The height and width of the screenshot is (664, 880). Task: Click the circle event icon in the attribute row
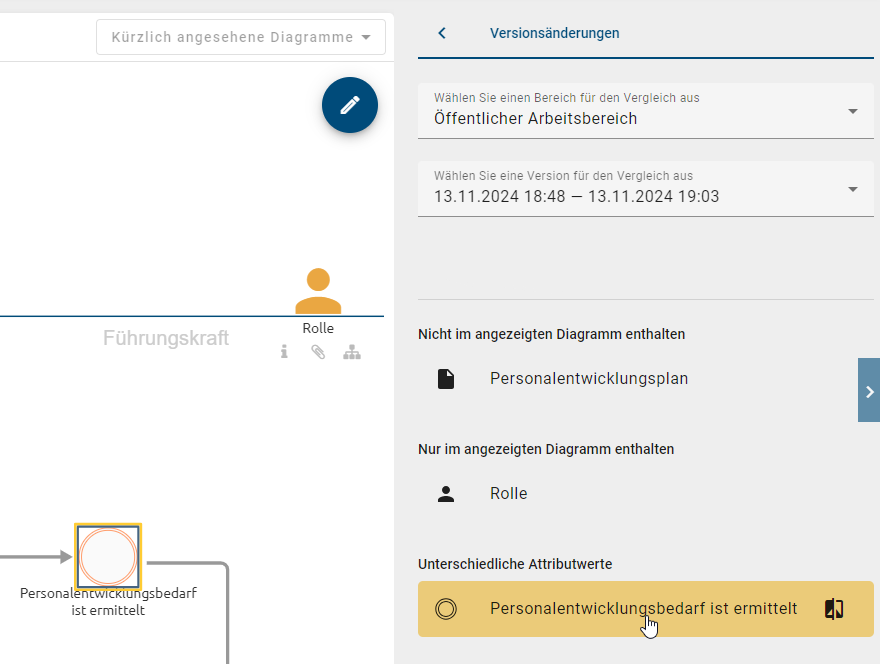pos(446,608)
